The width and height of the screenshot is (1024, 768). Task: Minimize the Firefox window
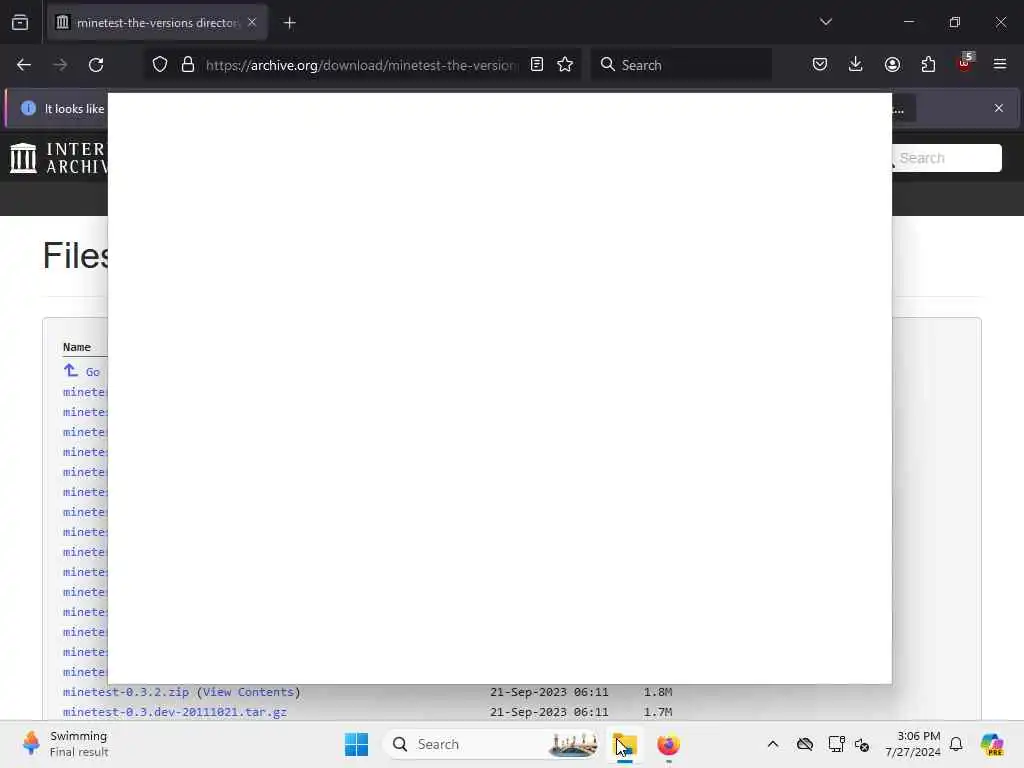point(908,22)
